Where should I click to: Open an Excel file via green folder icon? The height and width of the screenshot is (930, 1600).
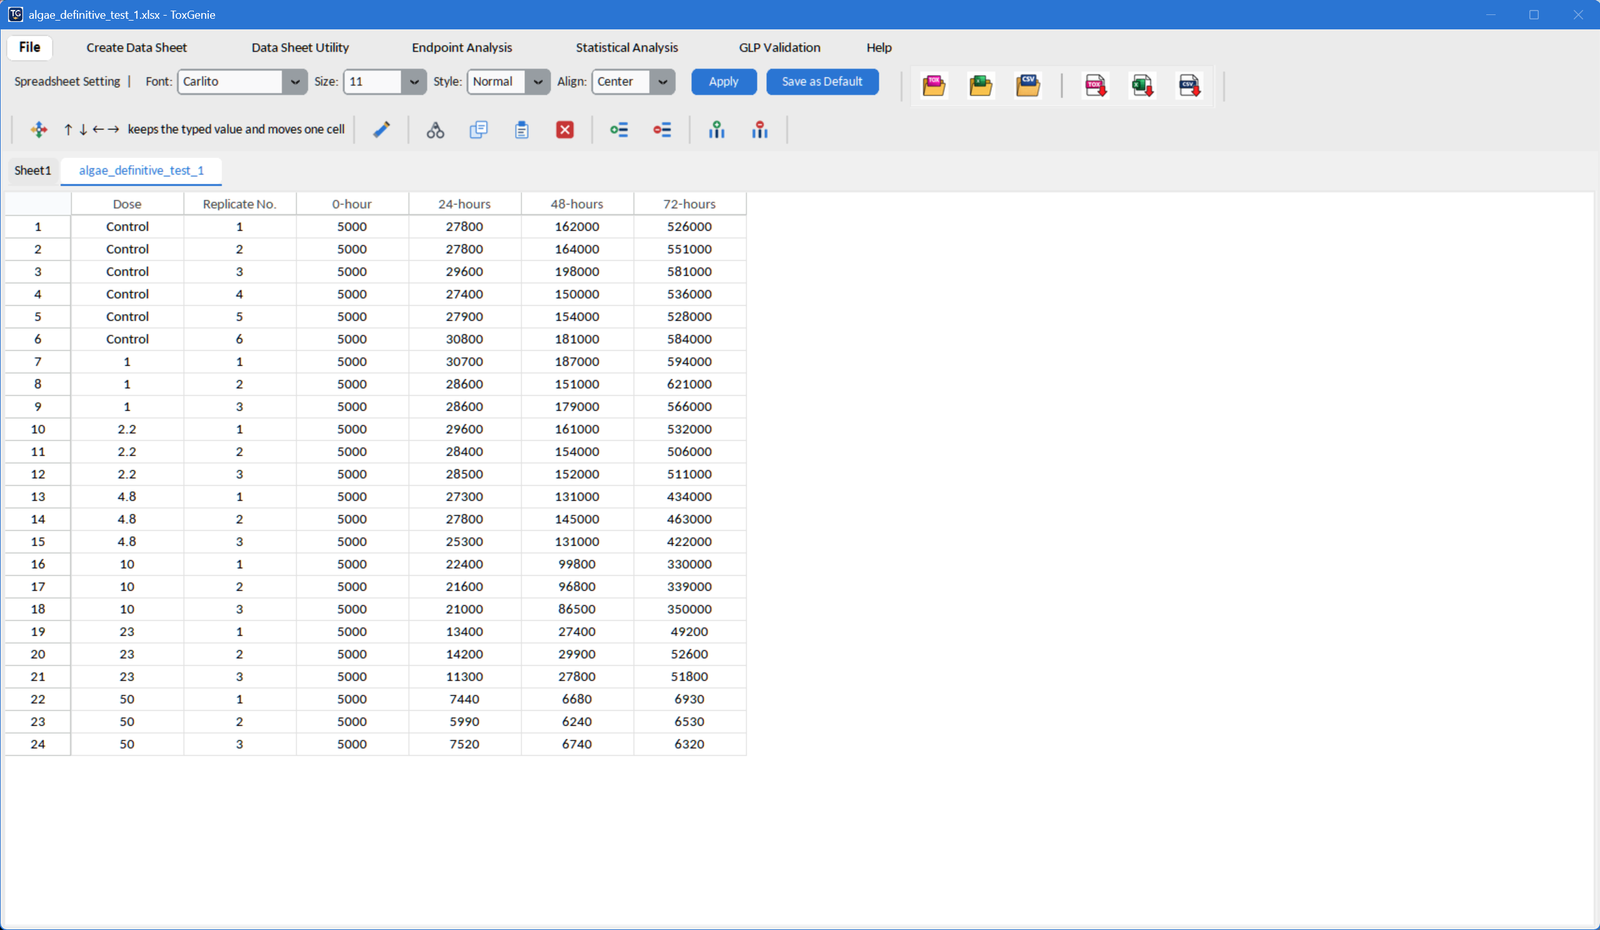pos(981,86)
